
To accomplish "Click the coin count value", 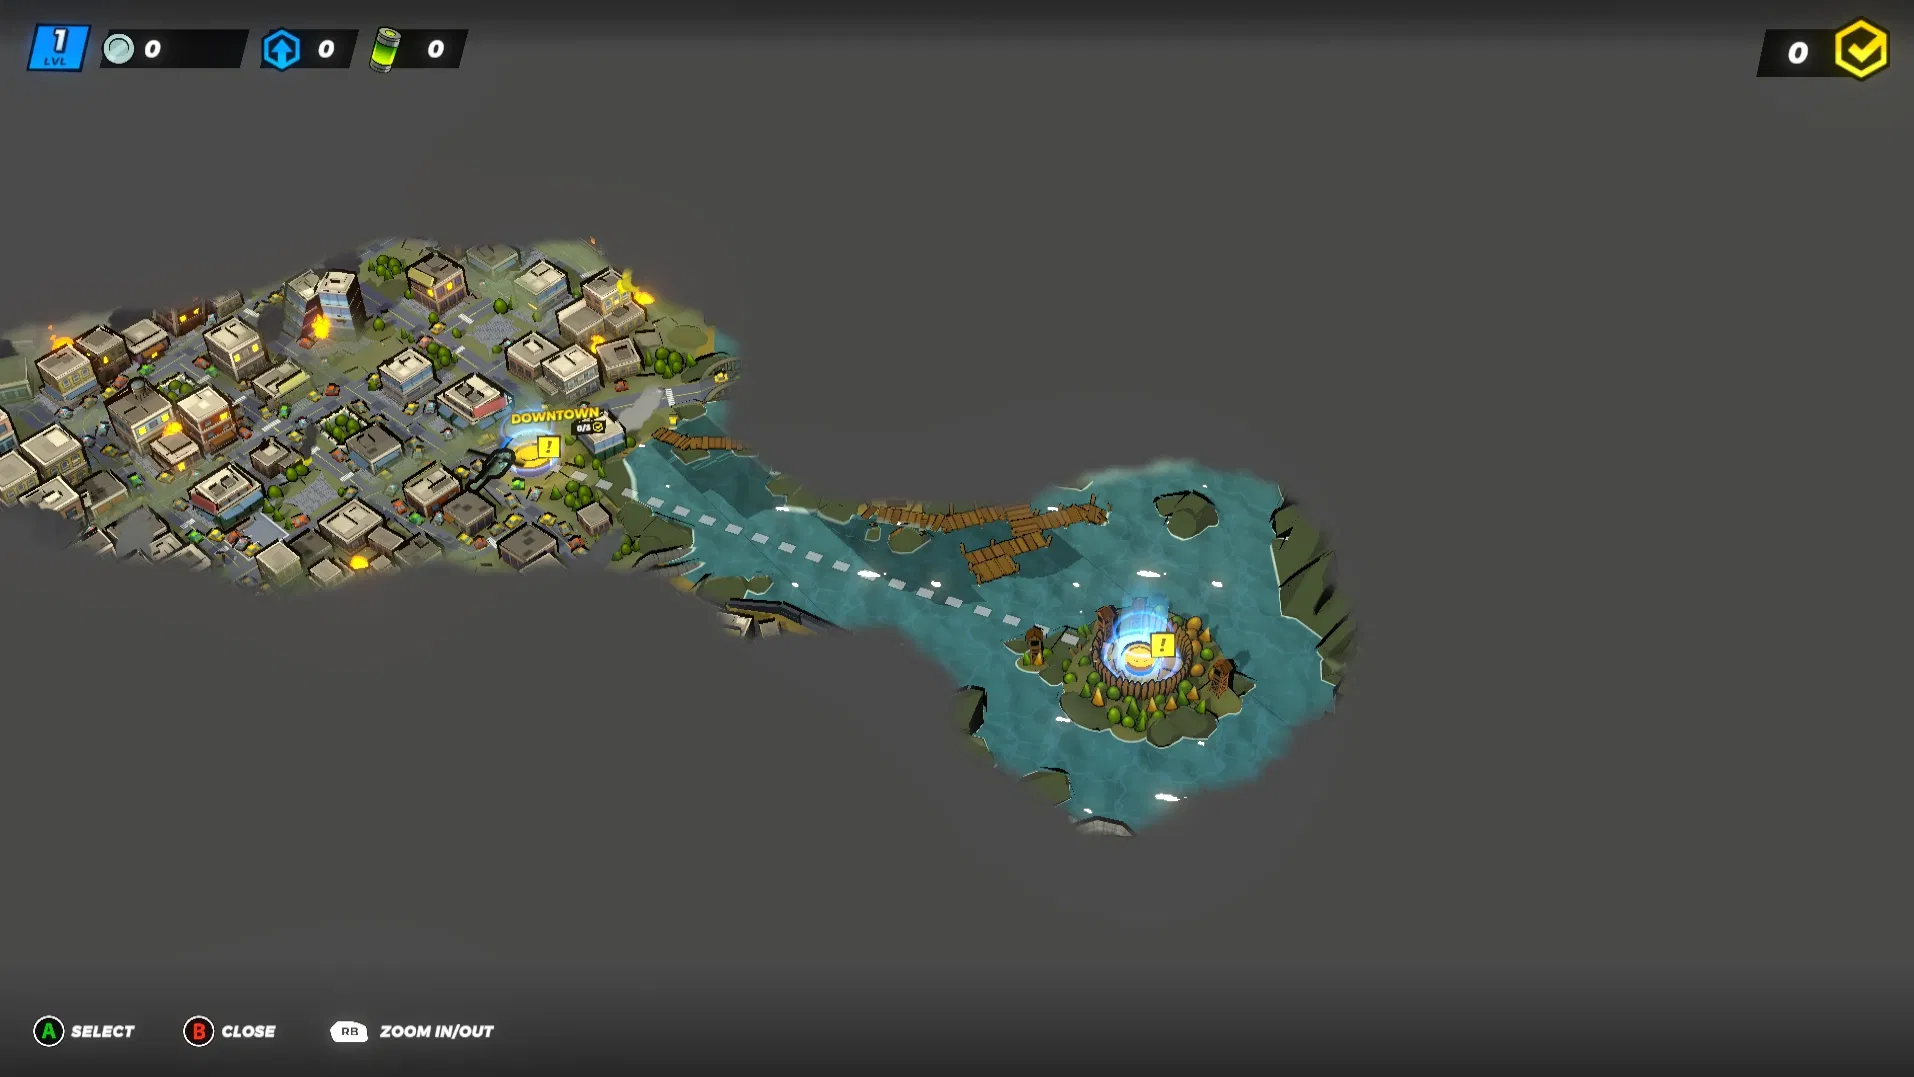I will point(152,49).
